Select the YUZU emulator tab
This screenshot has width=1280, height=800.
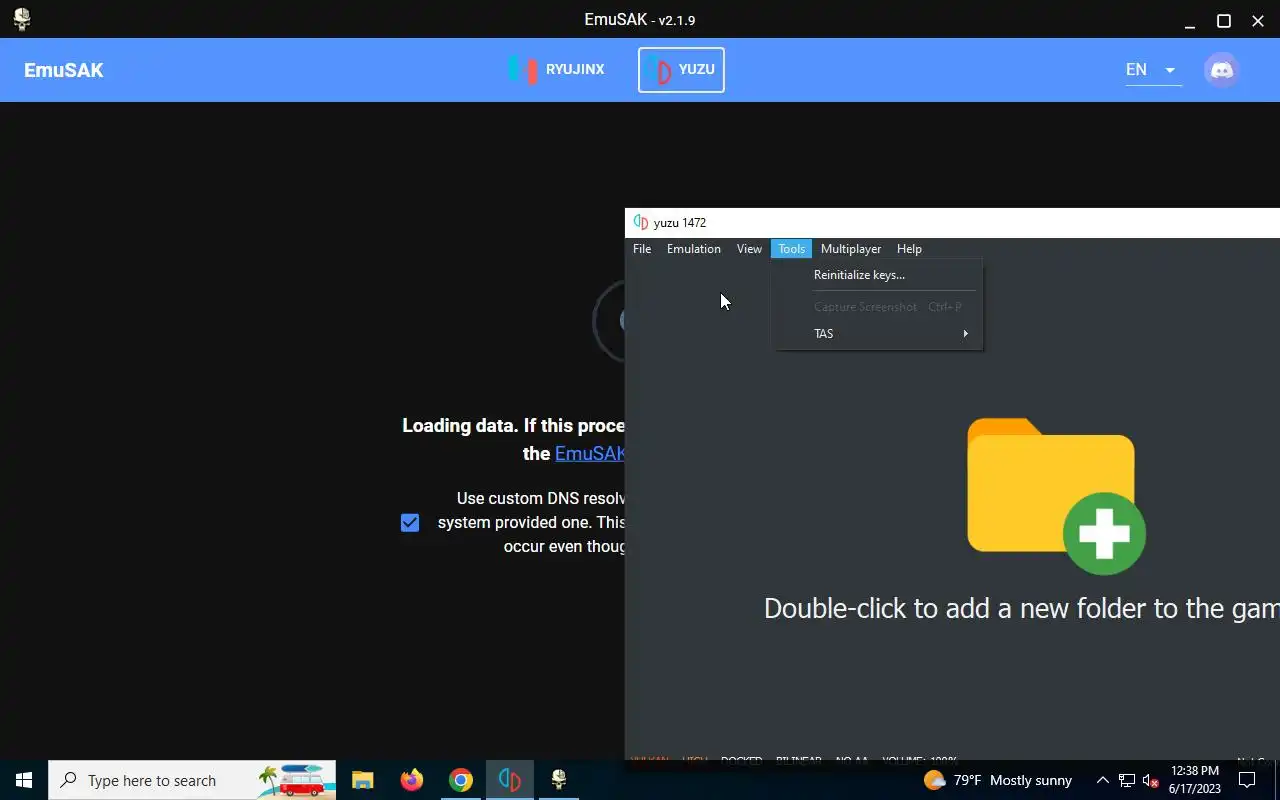[x=681, y=70]
